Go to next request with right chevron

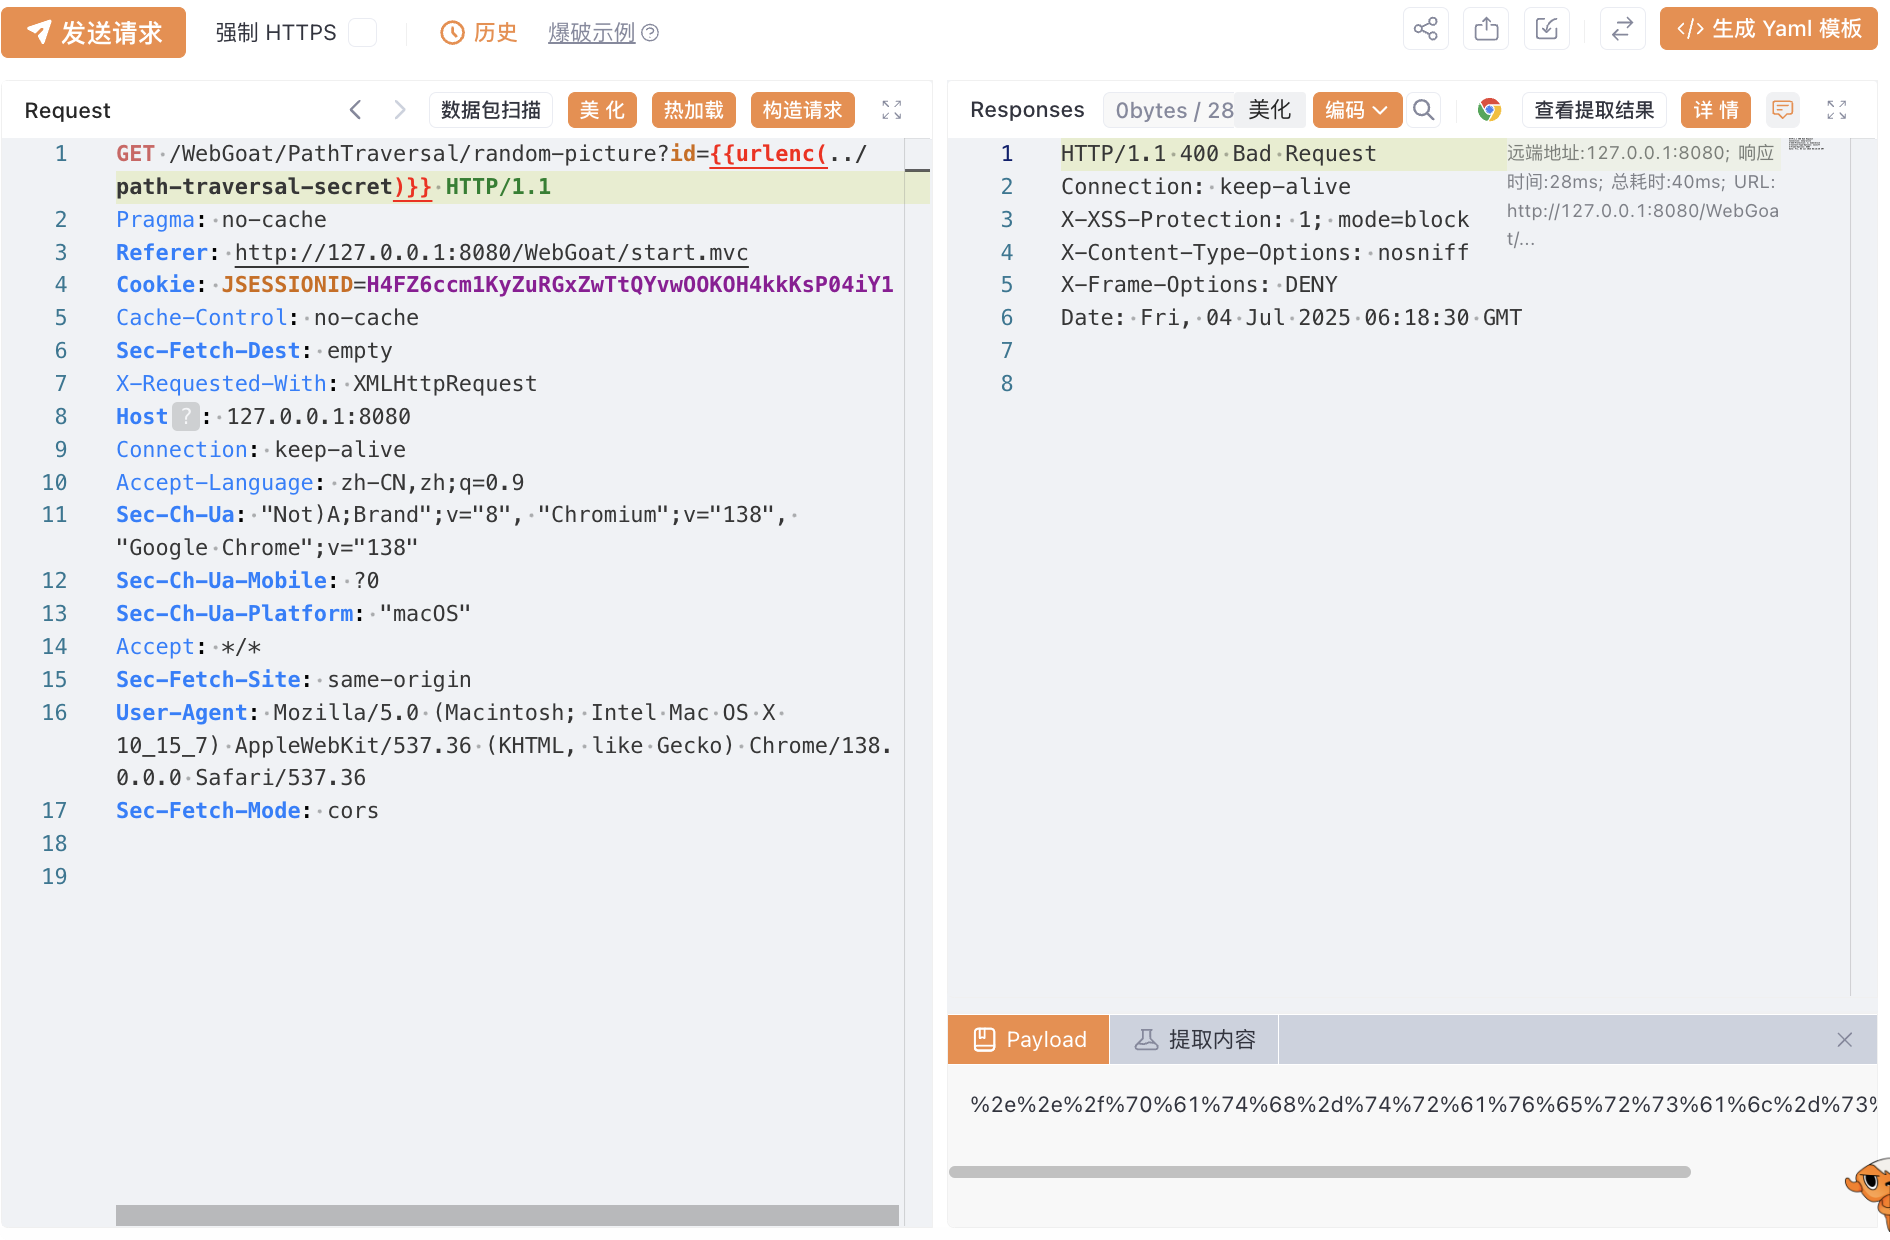400,110
